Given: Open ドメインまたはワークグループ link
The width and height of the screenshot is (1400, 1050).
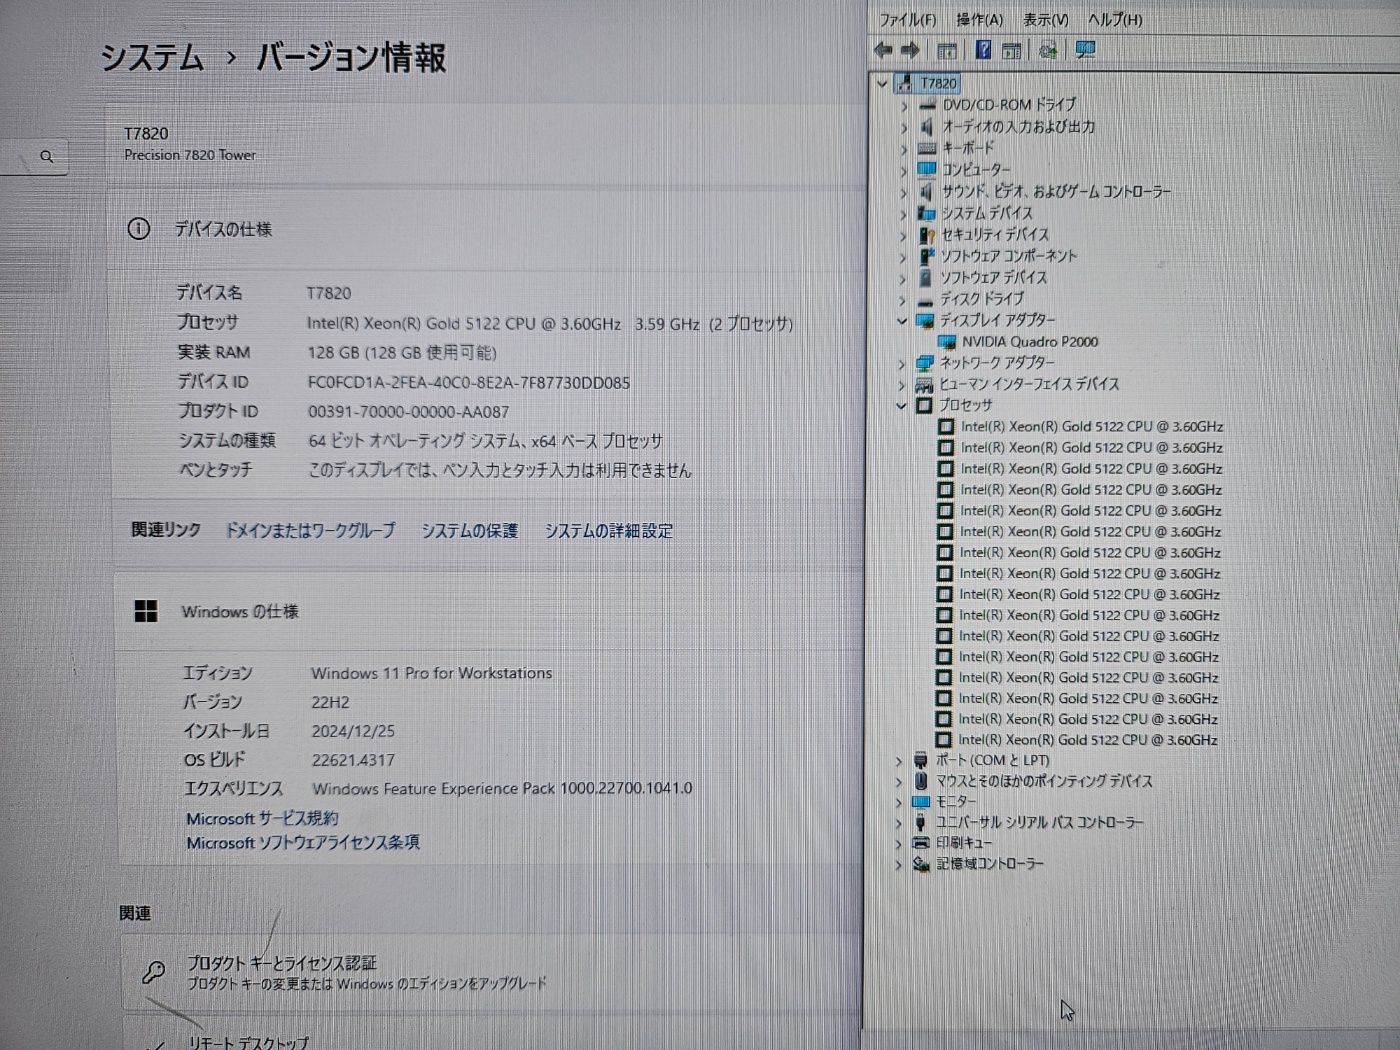Looking at the screenshot, I should point(310,531).
